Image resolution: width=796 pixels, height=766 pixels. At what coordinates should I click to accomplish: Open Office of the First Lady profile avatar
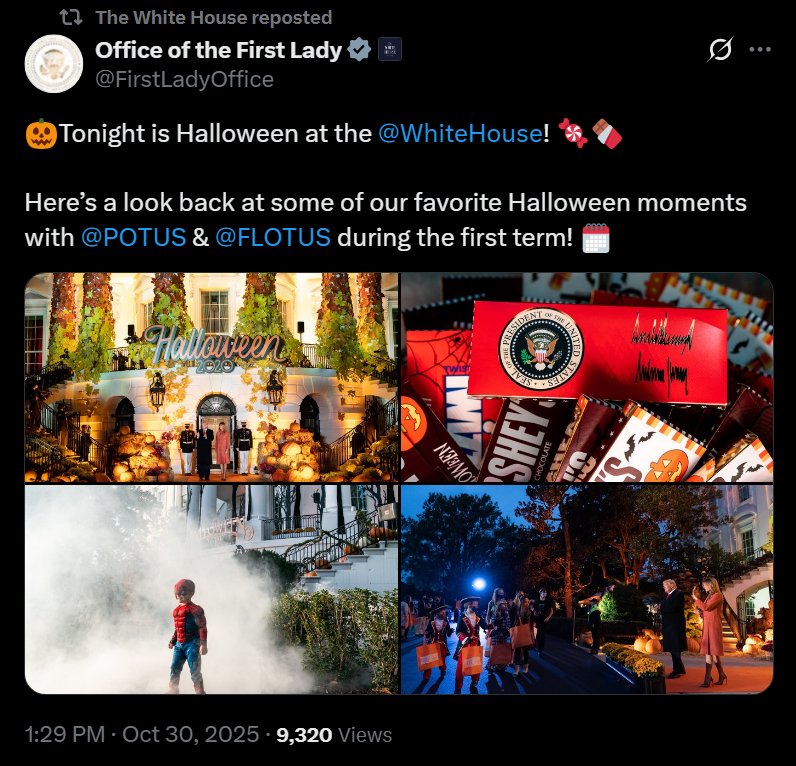coord(54,64)
